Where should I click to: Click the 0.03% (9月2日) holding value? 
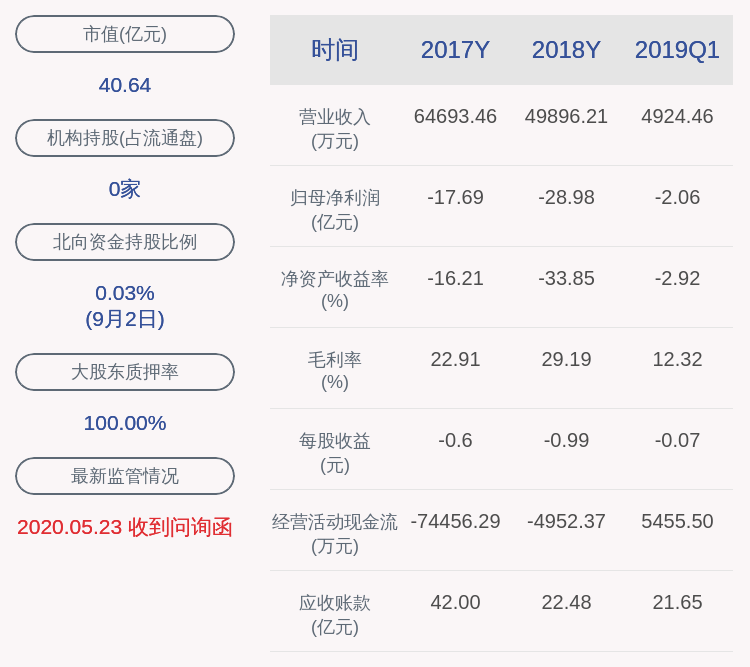(125, 305)
